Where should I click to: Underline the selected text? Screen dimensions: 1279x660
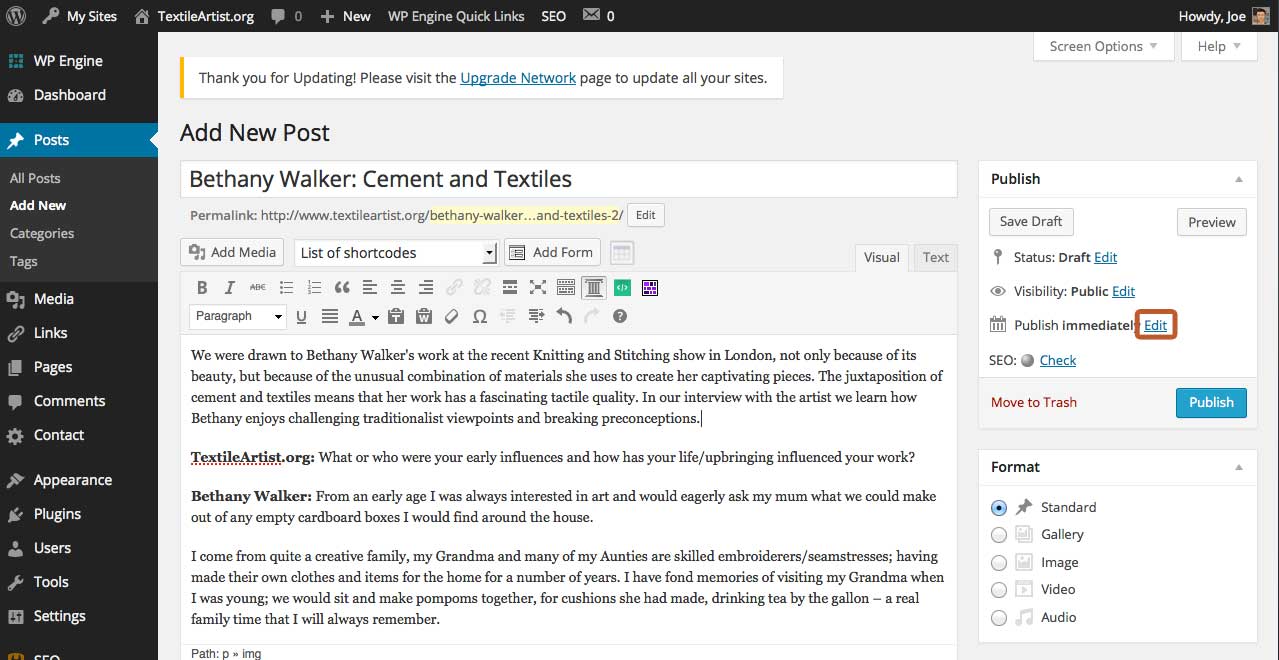(301, 317)
